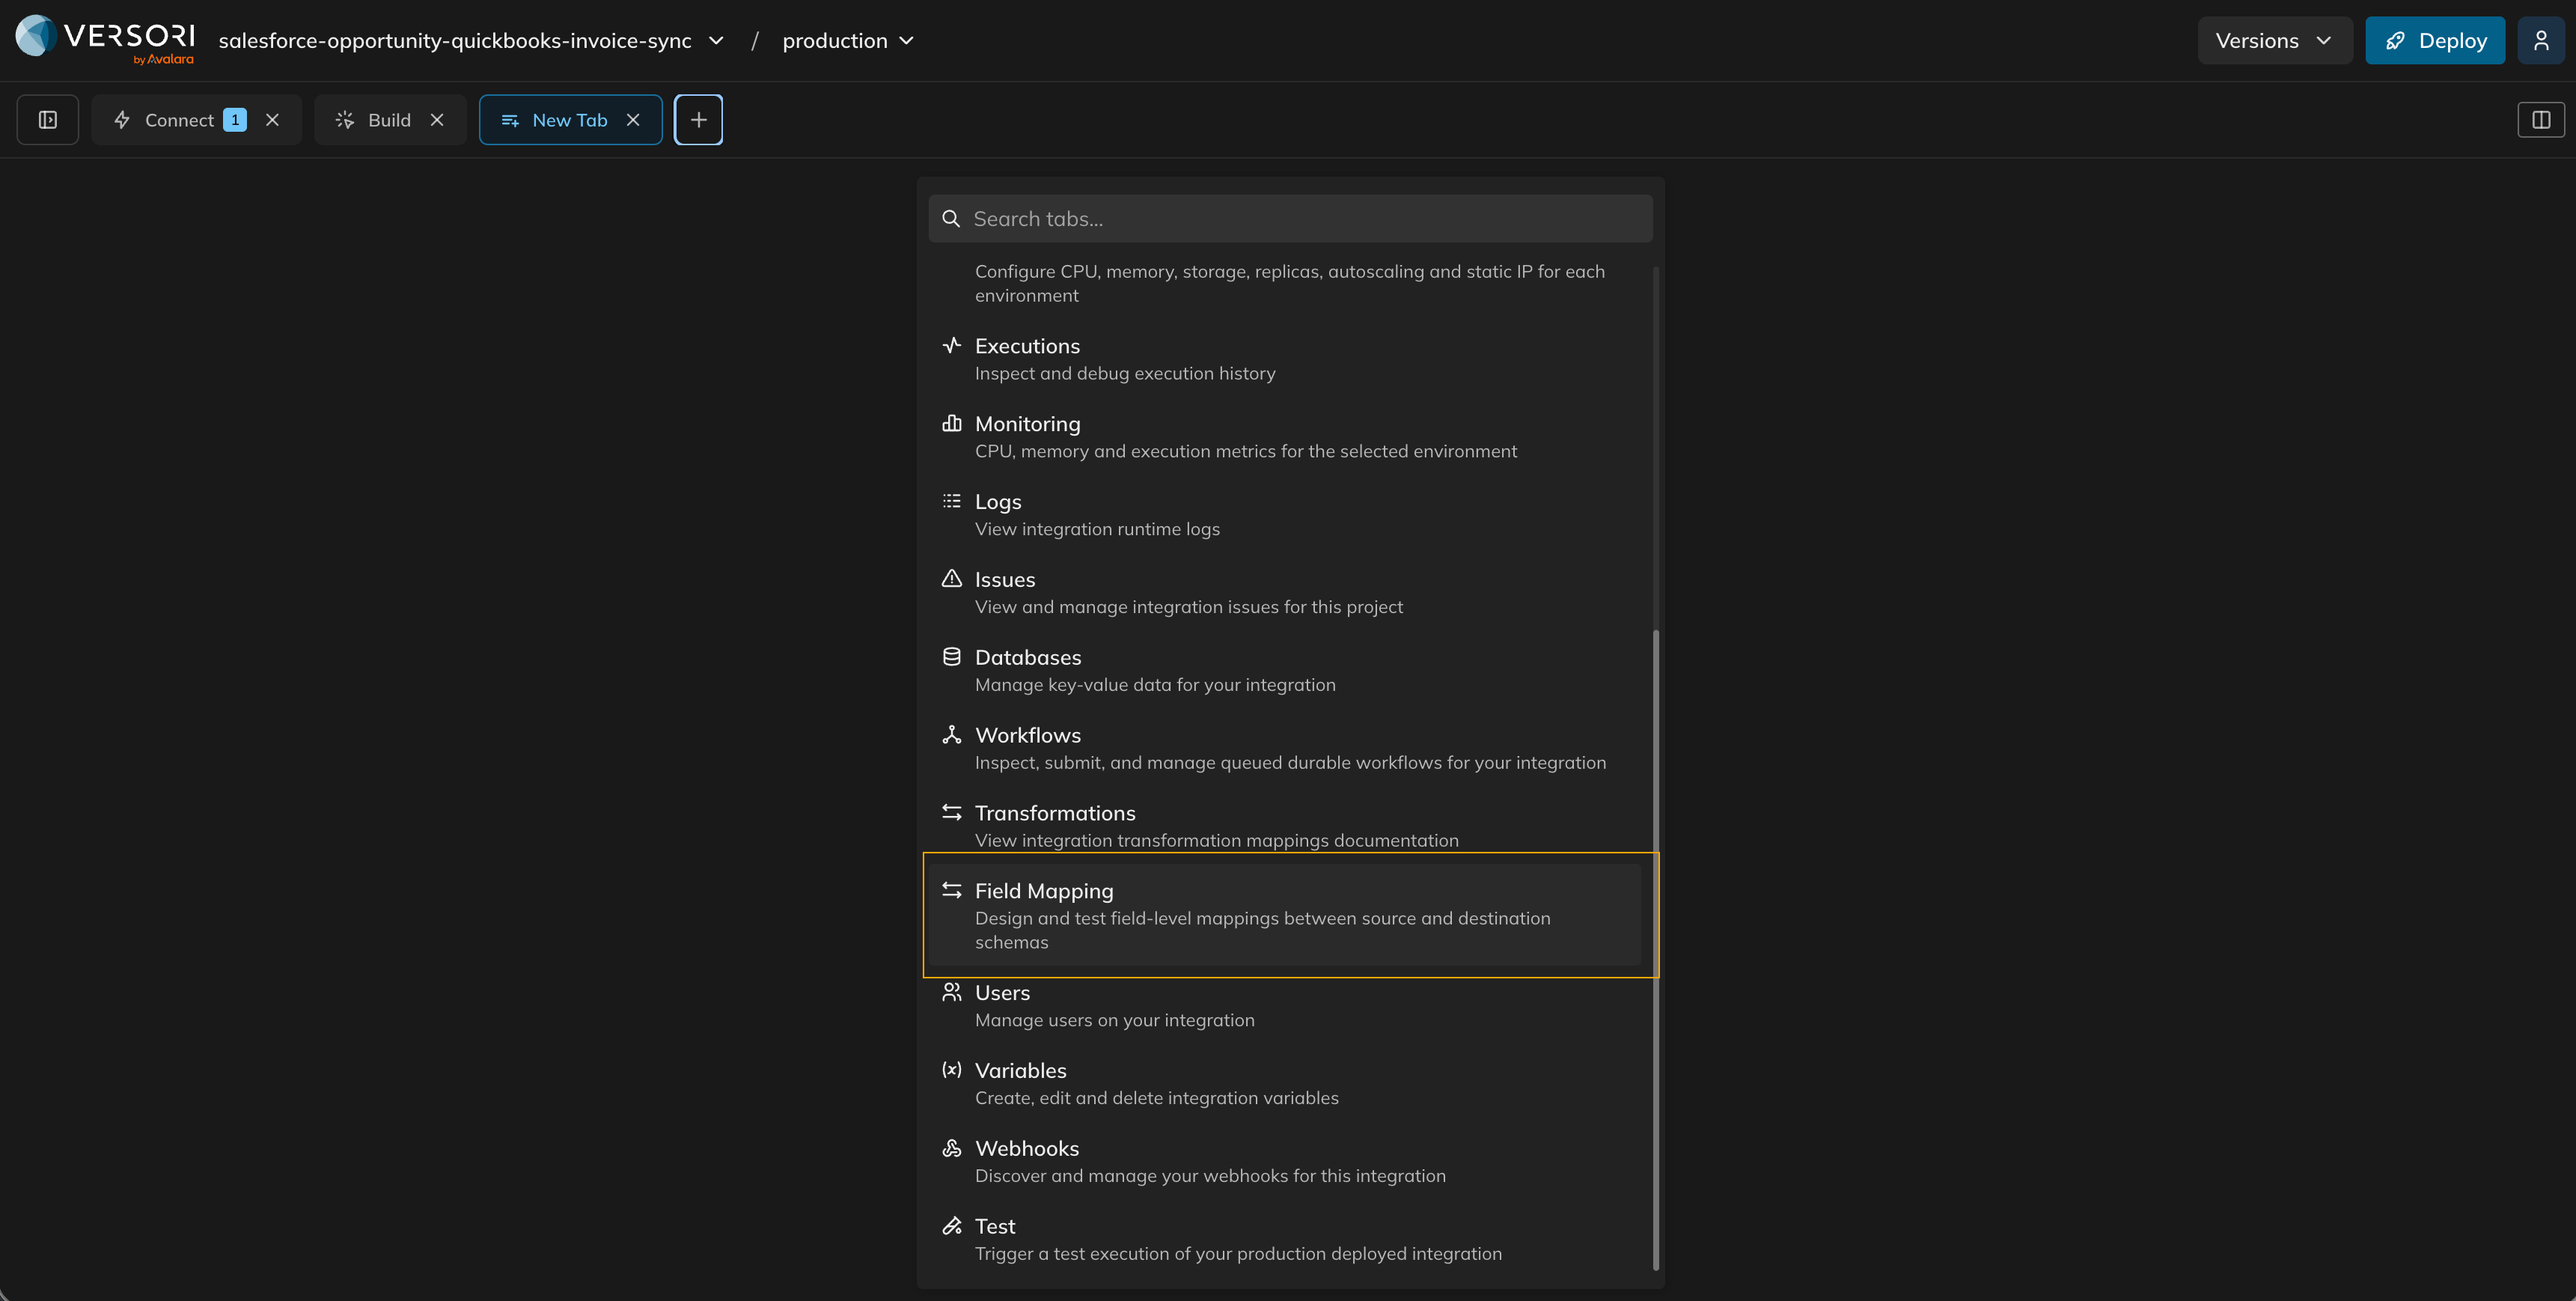
Task: Close the New Tab tab
Action: (x=633, y=120)
